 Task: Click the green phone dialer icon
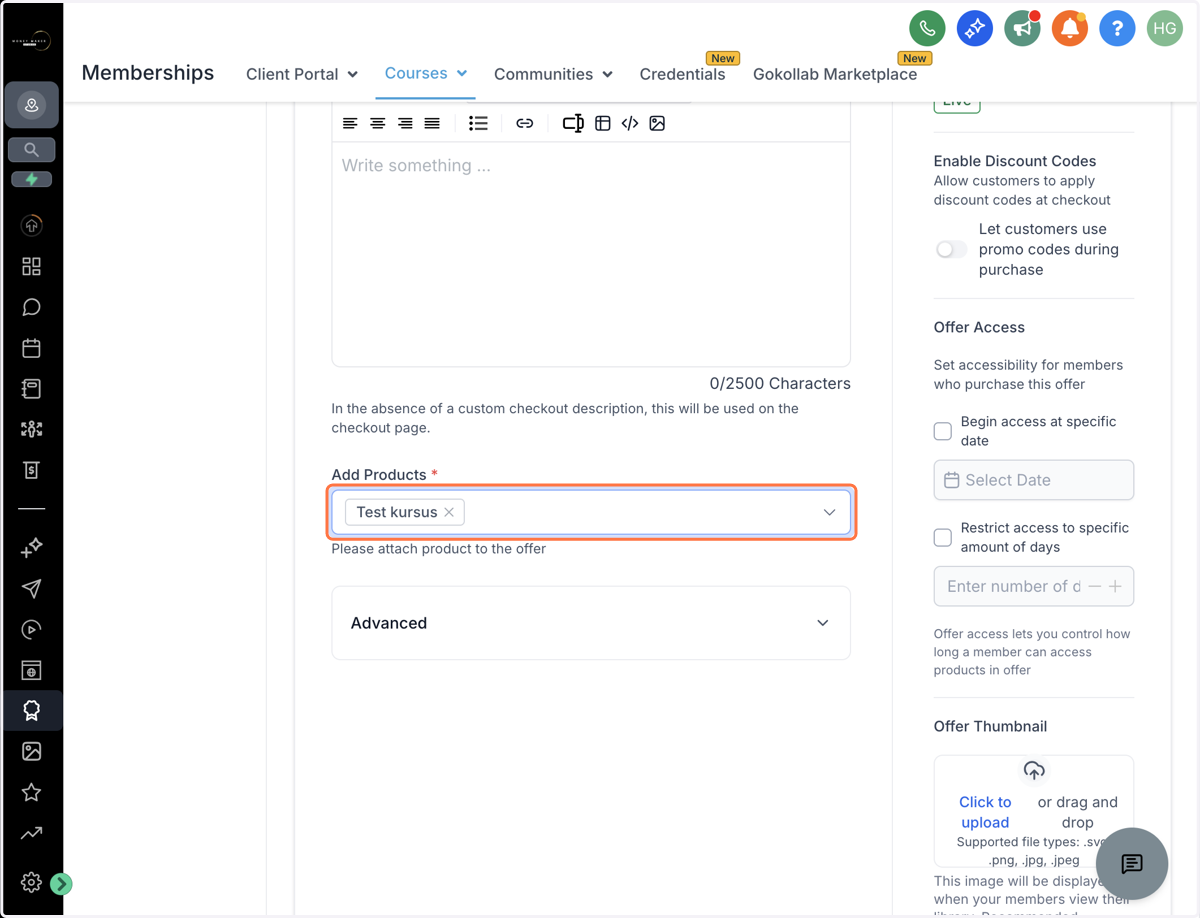927,28
